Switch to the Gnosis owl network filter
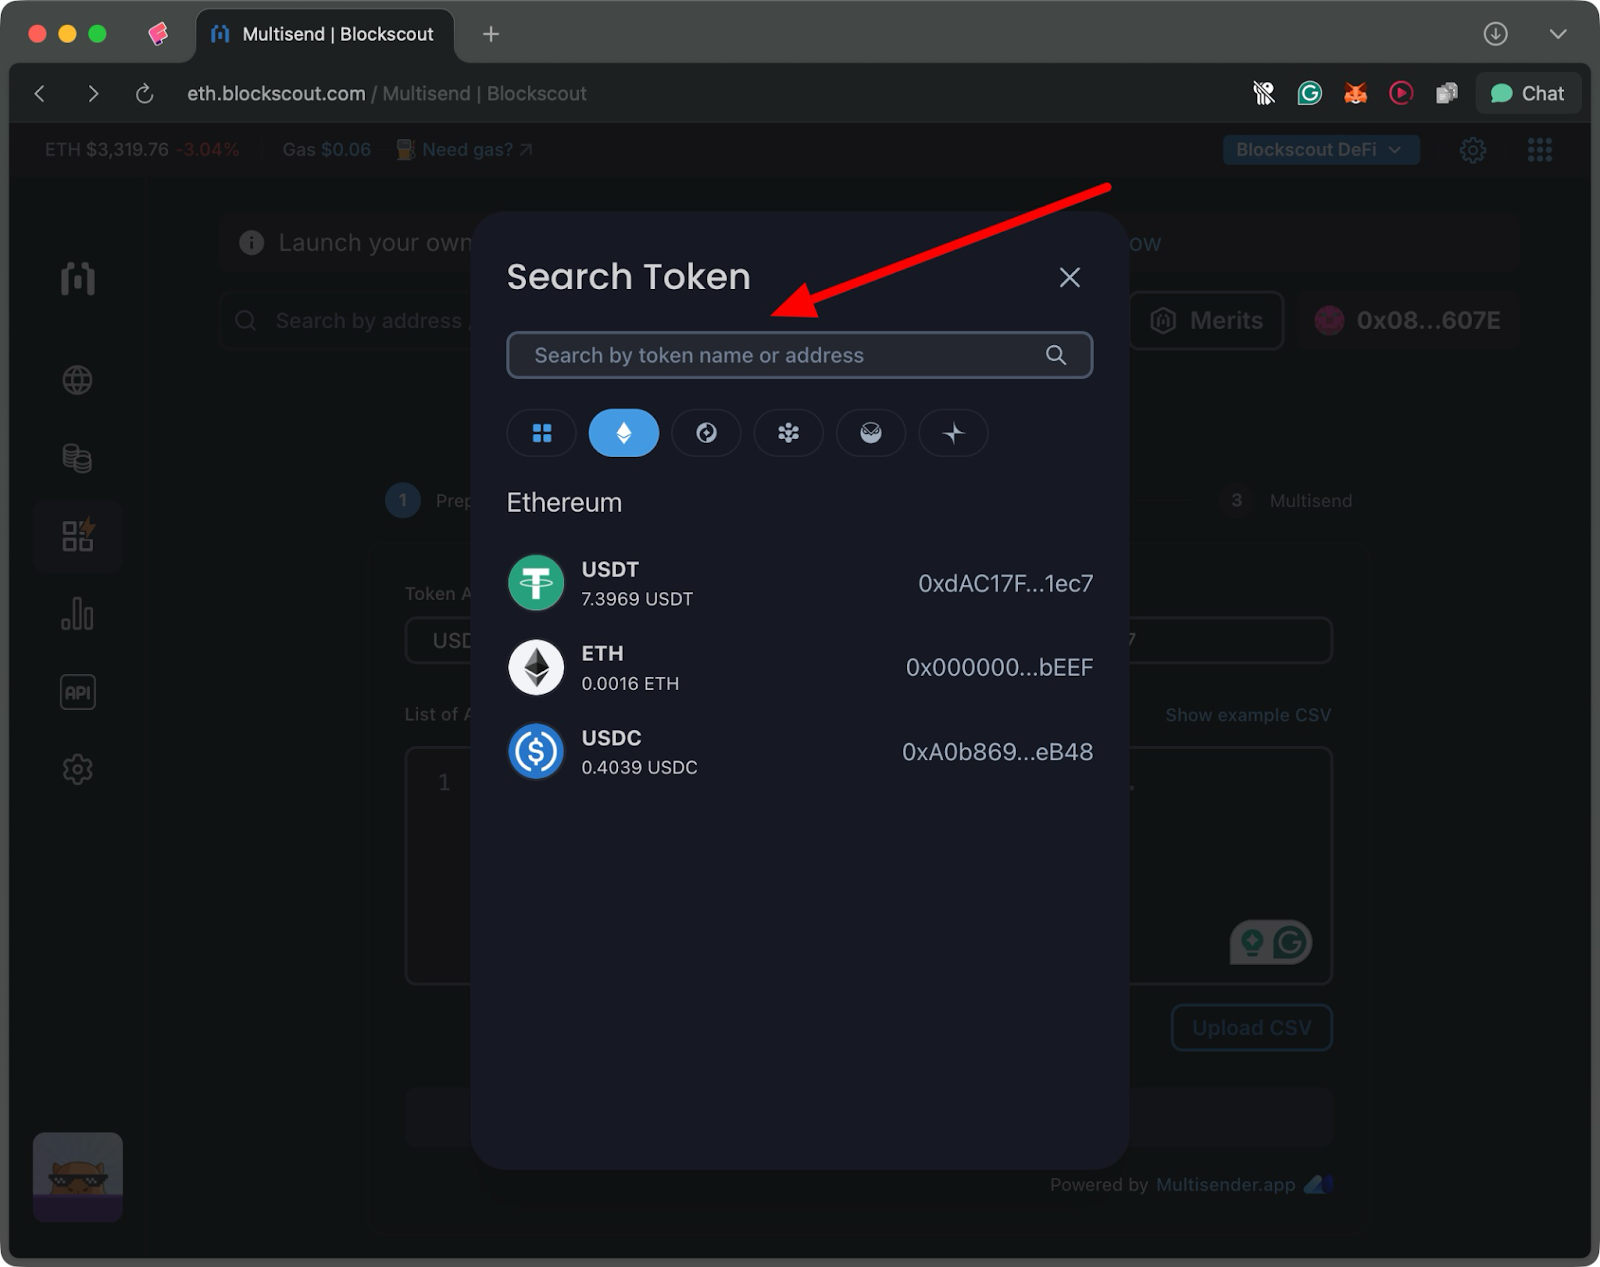Image resolution: width=1600 pixels, height=1267 pixels. pyautogui.click(x=870, y=433)
